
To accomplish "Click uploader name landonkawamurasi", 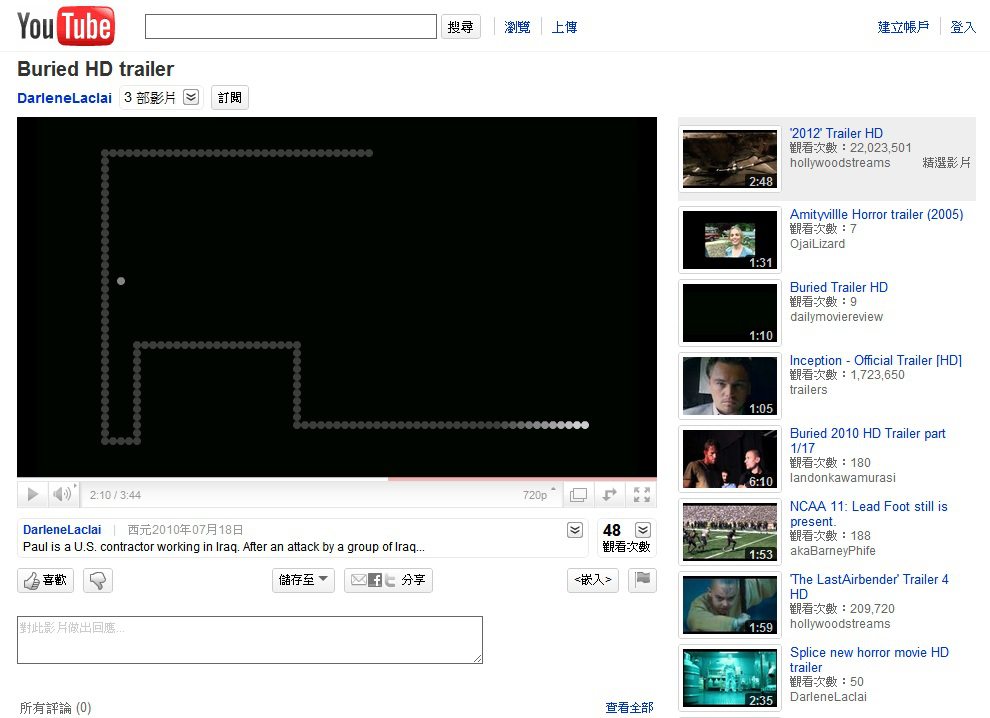I will [x=842, y=478].
